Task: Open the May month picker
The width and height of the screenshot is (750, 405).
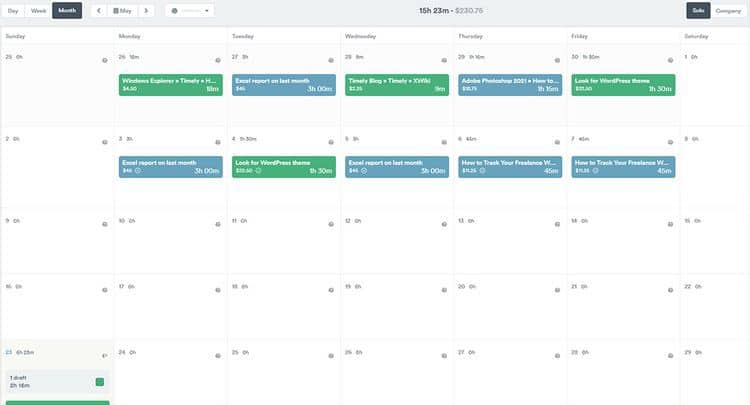Action: pyautogui.click(x=122, y=11)
